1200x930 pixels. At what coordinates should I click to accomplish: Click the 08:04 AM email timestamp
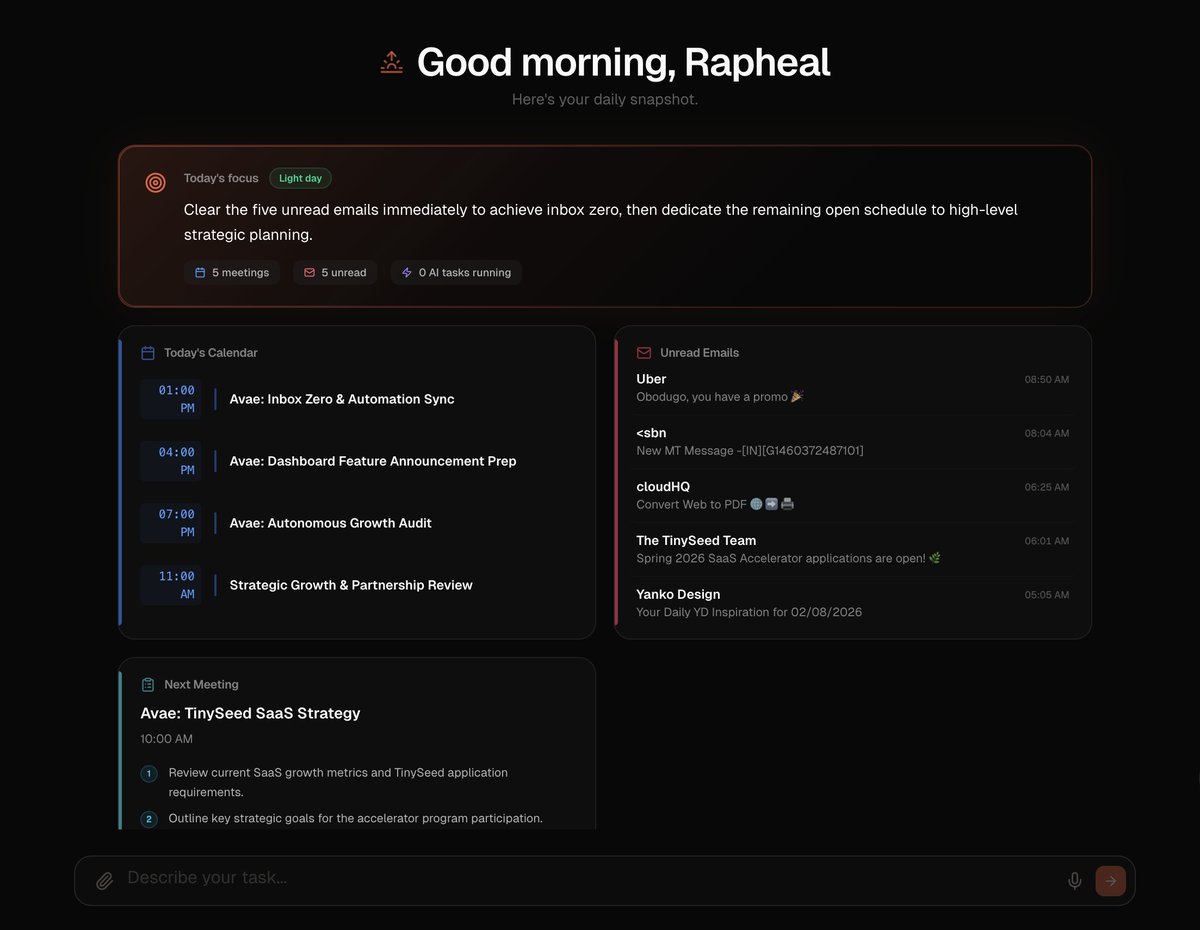pyautogui.click(x=1047, y=434)
